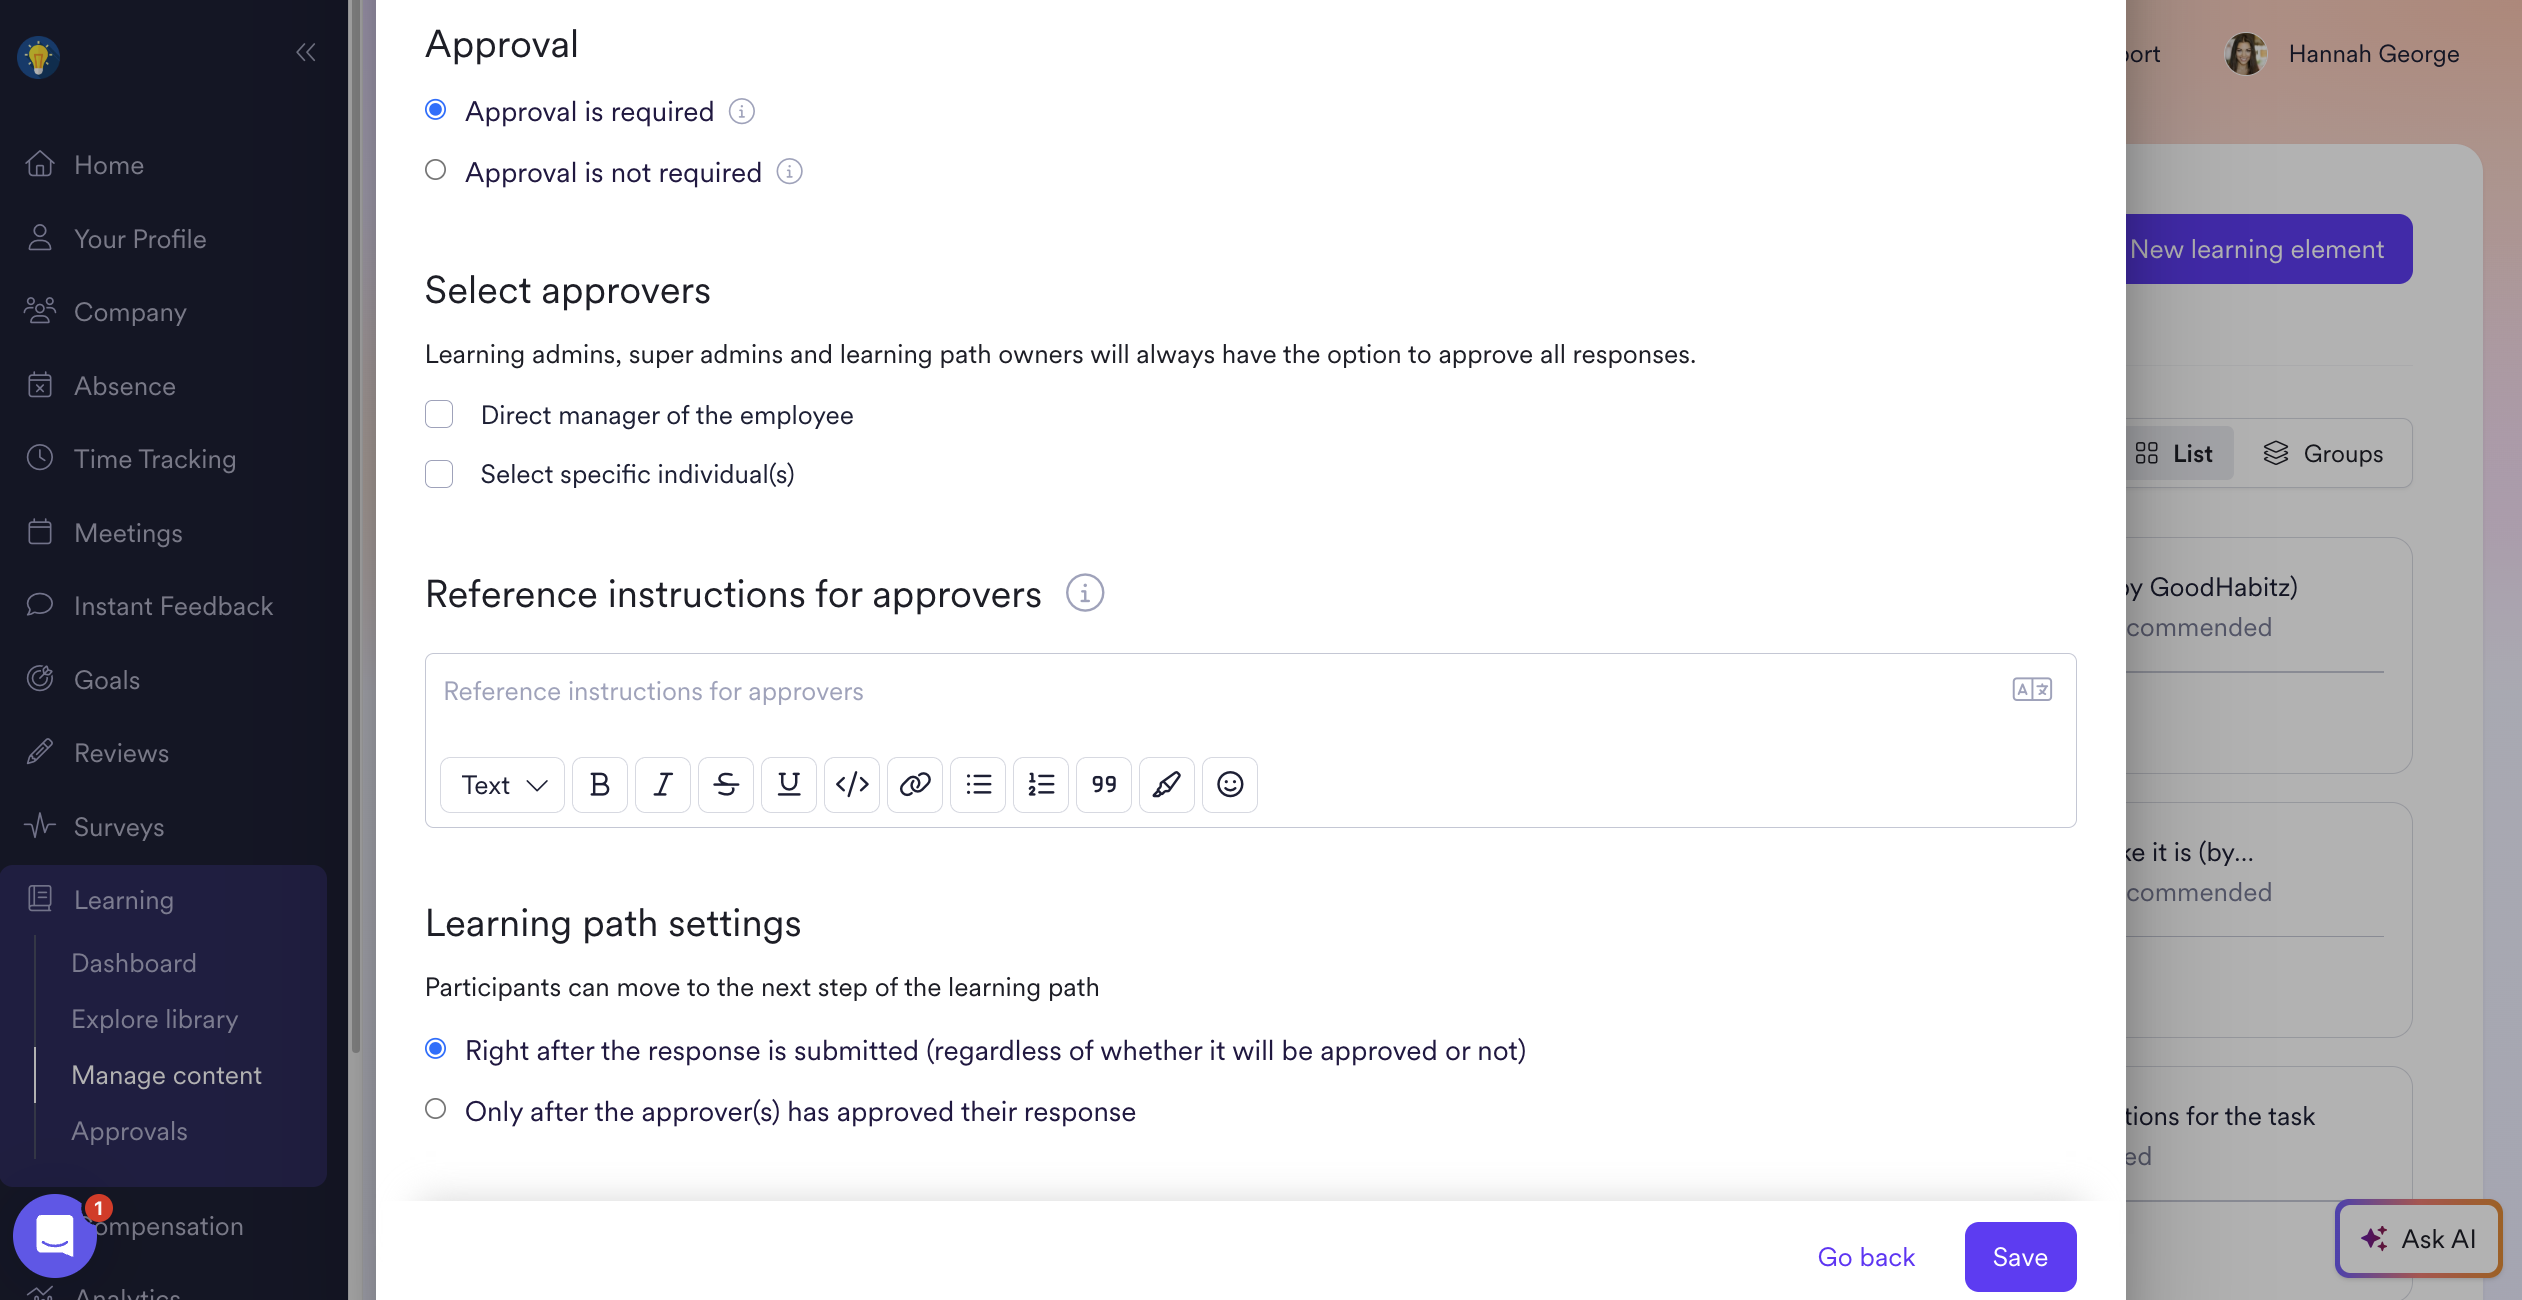
Task: Toggle bold formatting in editor toolbar
Action: (x=600, y=785)
